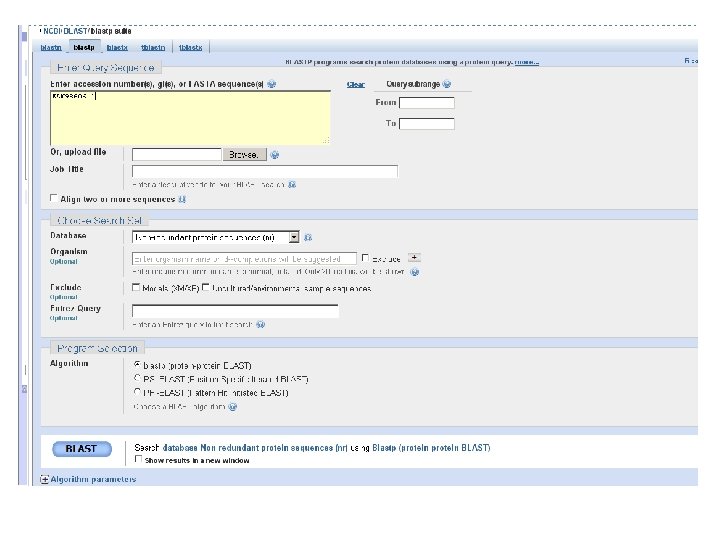Add another organism with plus button

tap(414, 258)
